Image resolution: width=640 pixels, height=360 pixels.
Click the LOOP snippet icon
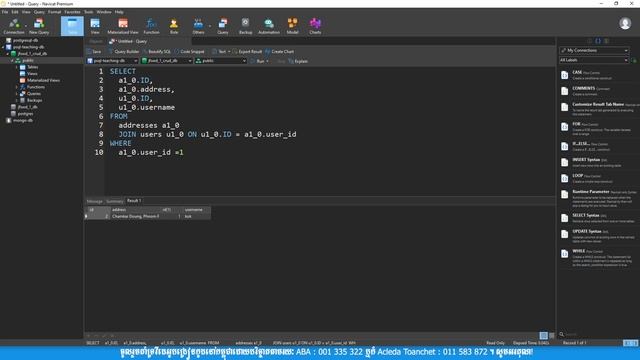[564, 178]
